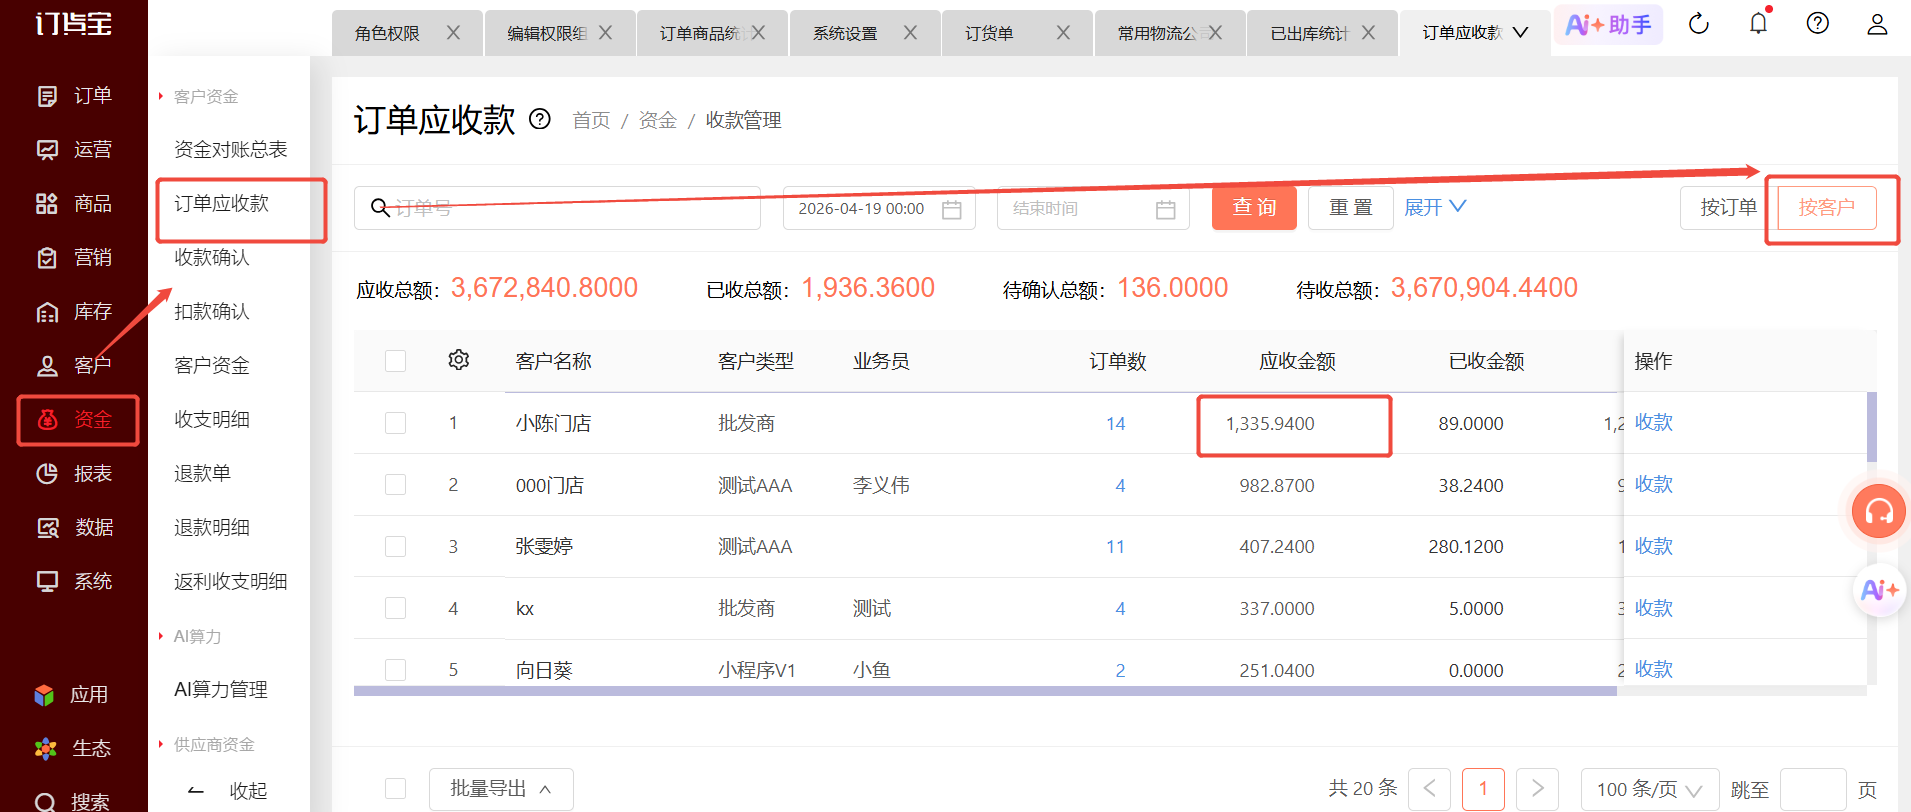Screen dimensions: 1911x812
Task: Open the 订单 sidebar menu
Action: [x=74, y=96]
